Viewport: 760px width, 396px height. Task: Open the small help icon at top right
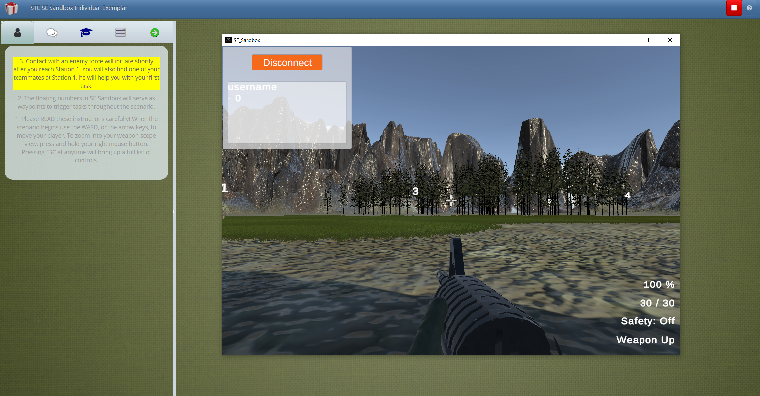(749, 8)
